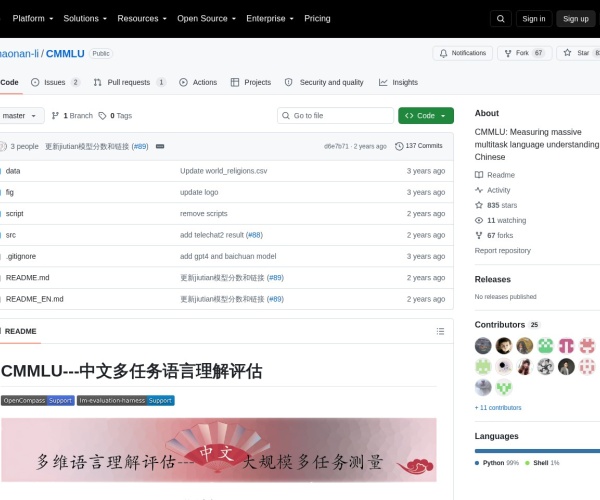This screenshot has width=600, height=500.
Task: Open the CMMLU repository name link
Action: coord(65,54)
